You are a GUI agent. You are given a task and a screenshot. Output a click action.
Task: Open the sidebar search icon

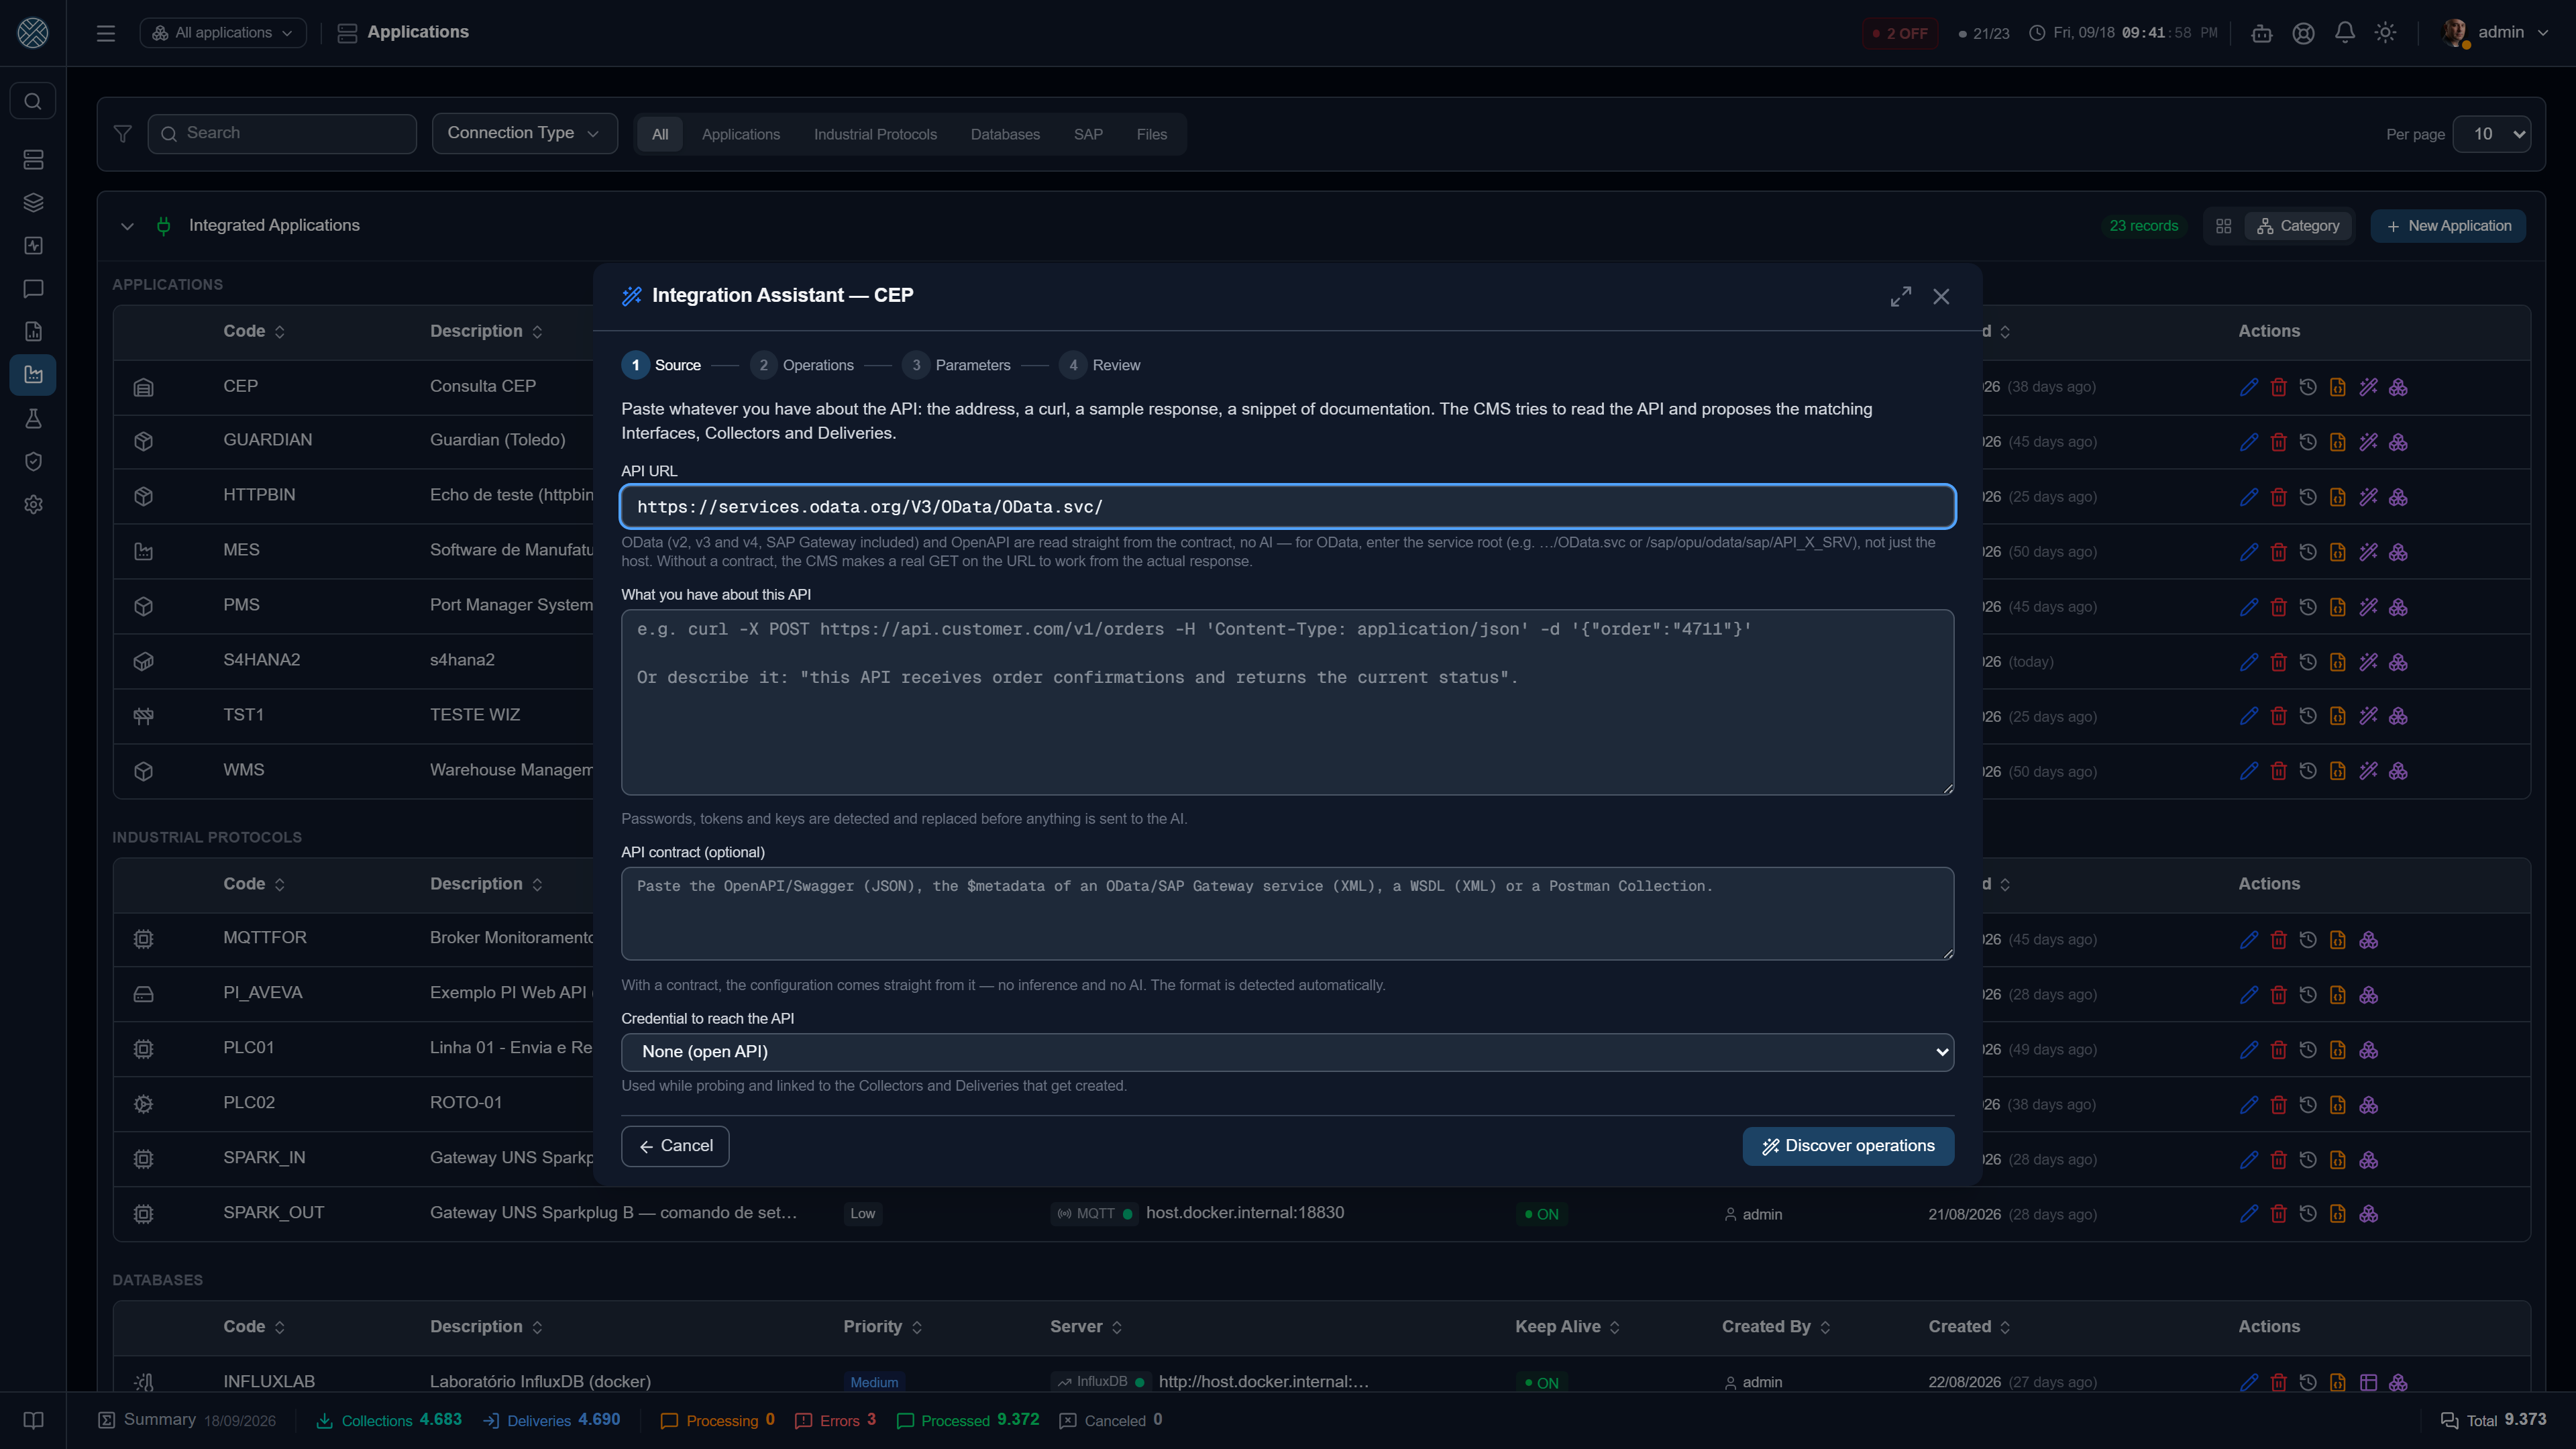[x=33, y=101]
